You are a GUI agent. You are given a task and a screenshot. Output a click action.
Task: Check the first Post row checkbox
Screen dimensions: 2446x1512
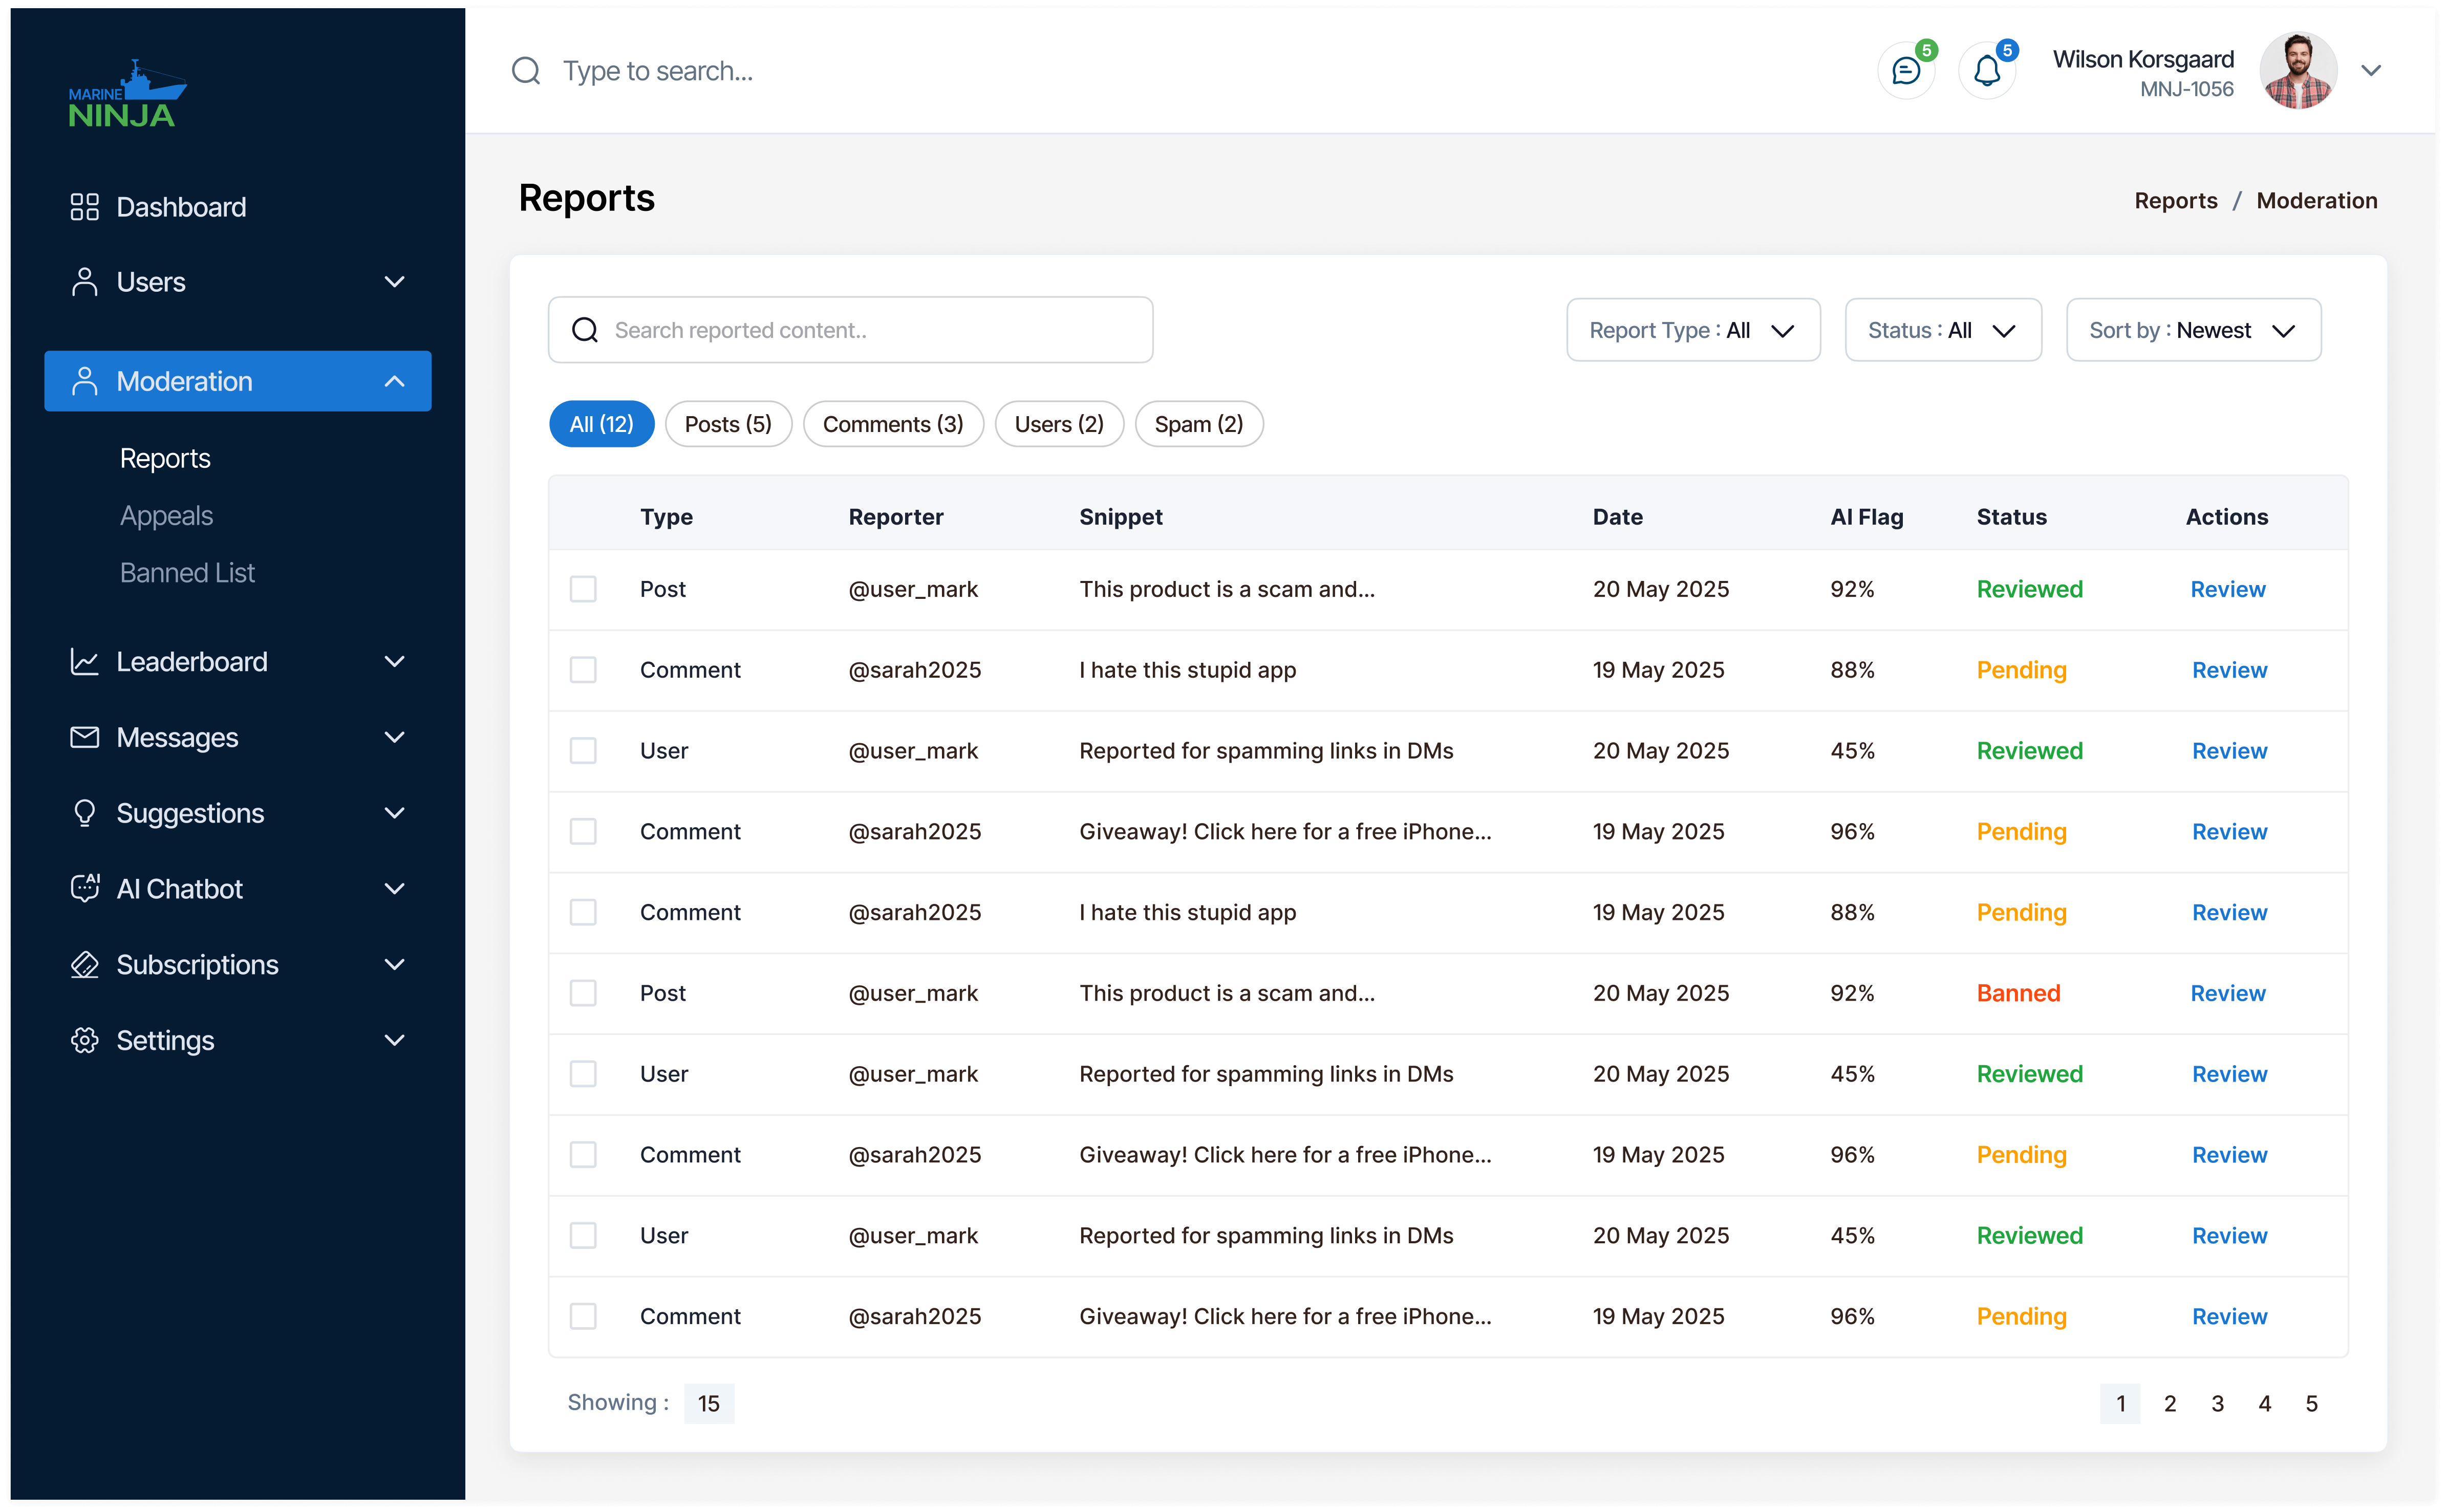coord(583,589)
